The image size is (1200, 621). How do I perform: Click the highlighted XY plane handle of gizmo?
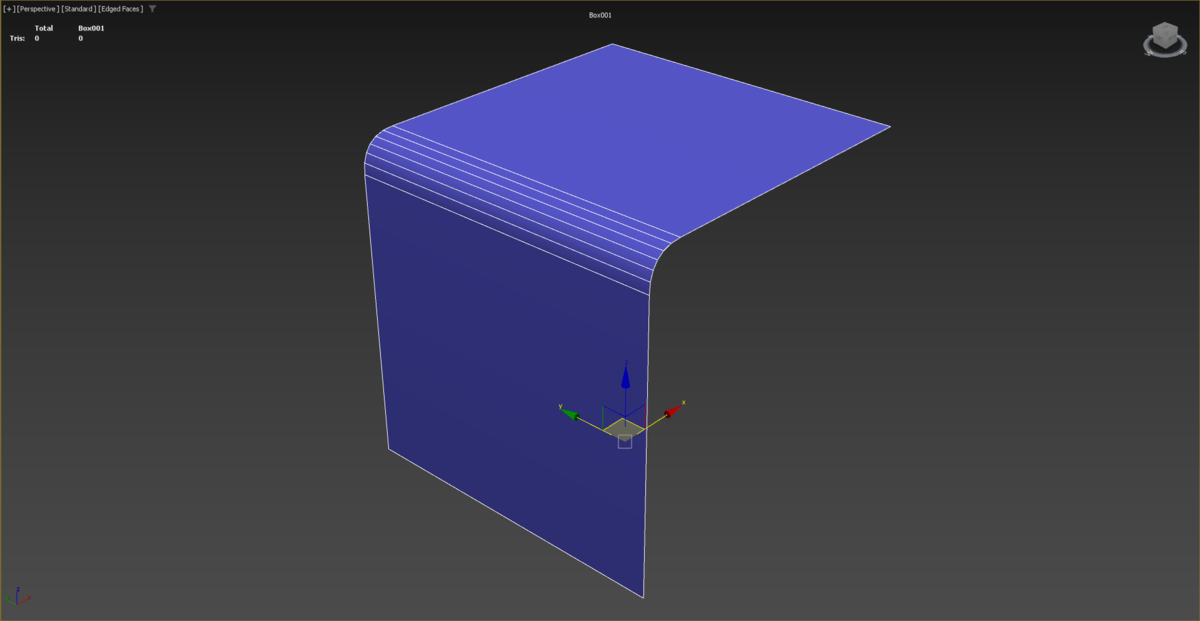624,427
